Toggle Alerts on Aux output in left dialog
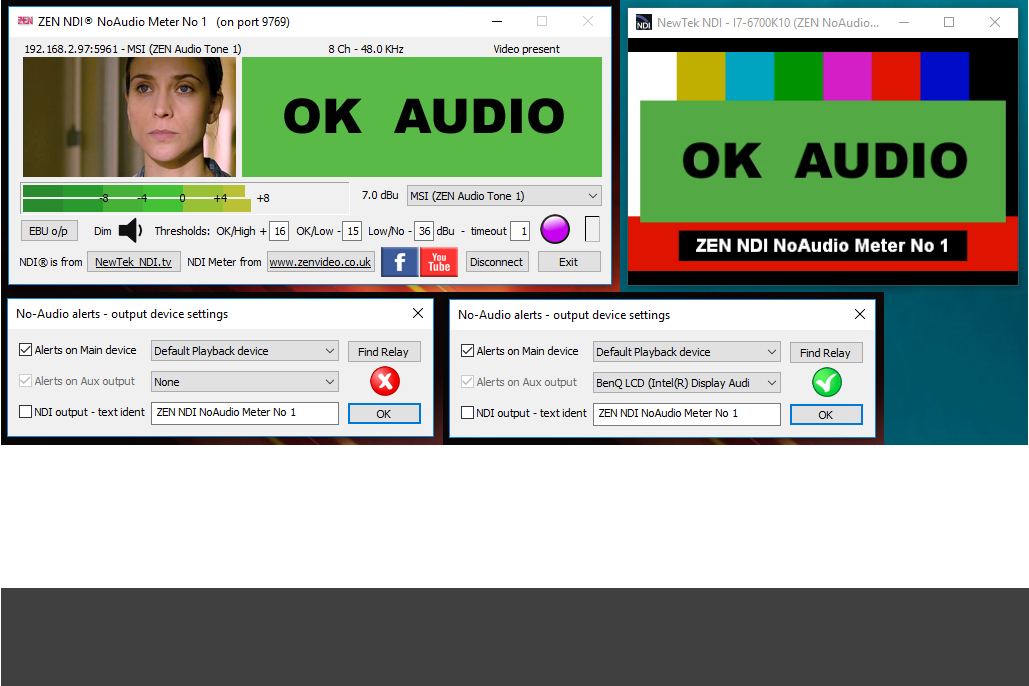 (x=26, y=381)
